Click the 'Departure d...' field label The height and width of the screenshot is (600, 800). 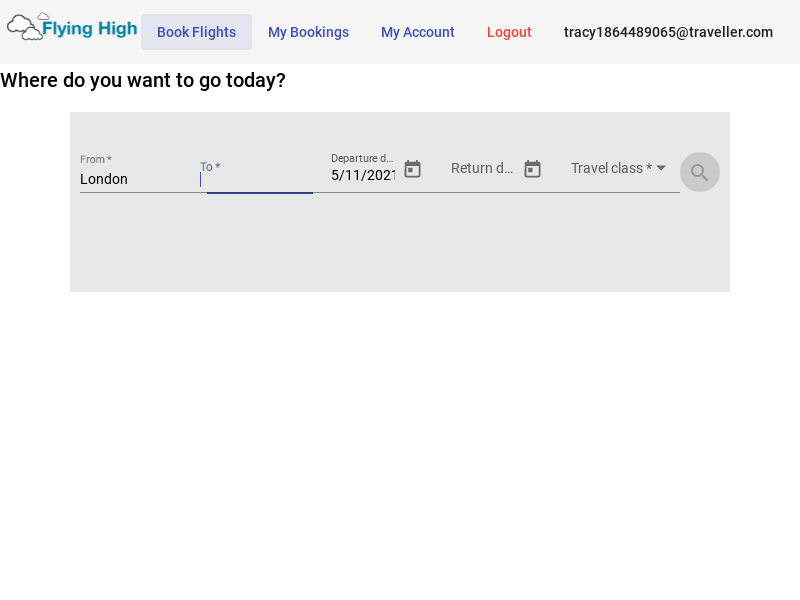362,158
